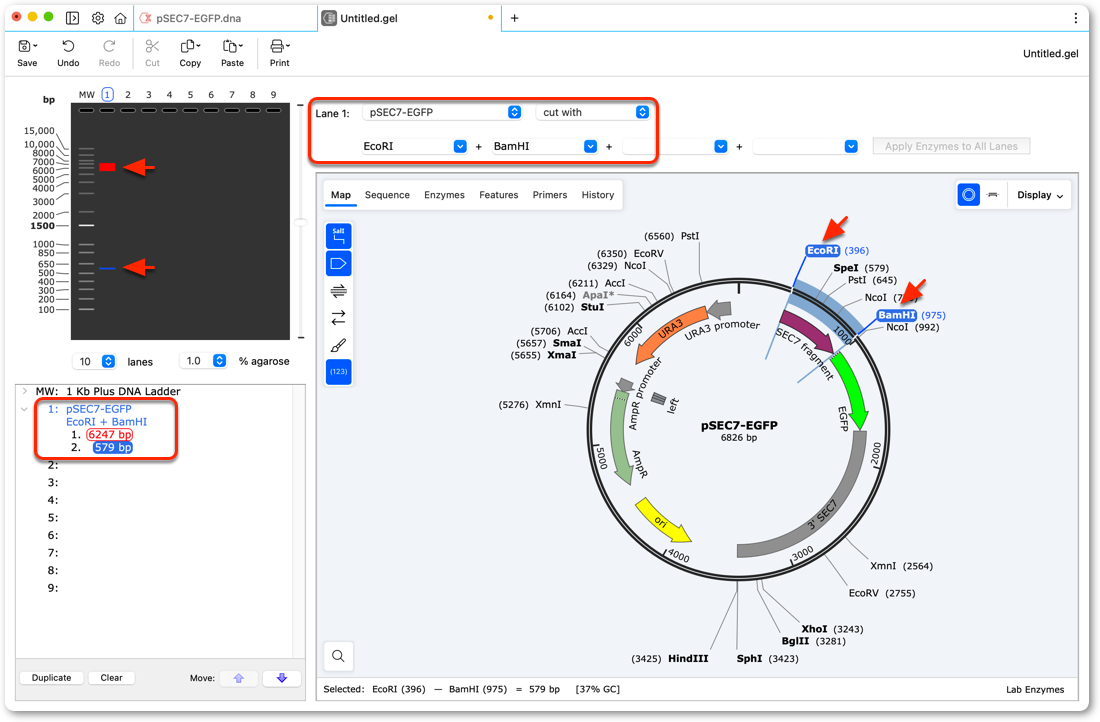Change the number of lanes stepper
1100x722 pixels.
(x=108, y=361)
